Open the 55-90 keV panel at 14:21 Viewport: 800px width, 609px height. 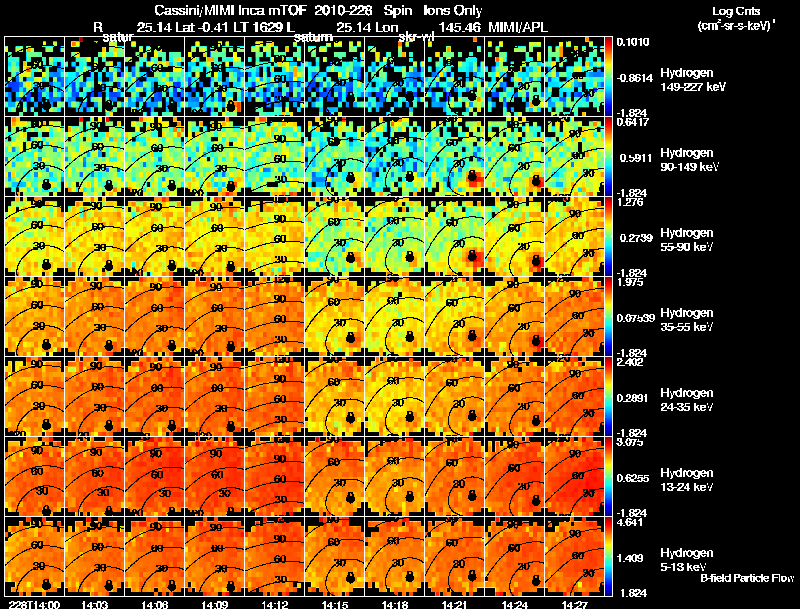[x=455, y=237]
